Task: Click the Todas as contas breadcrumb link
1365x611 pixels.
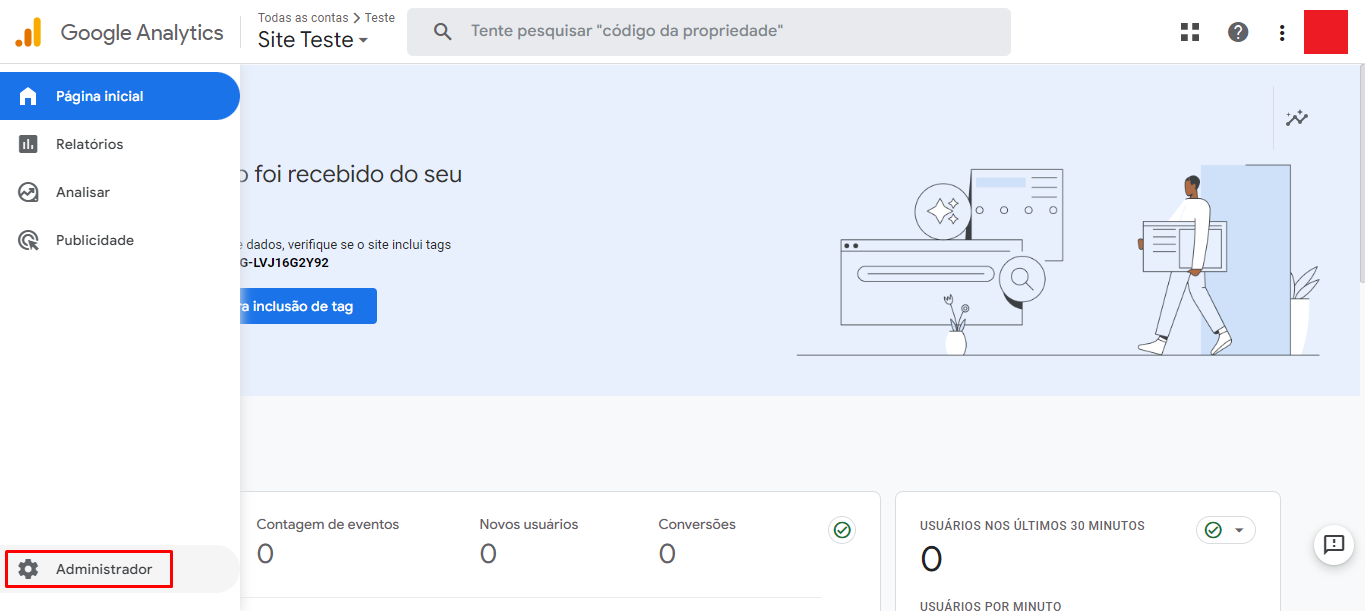Action: pos(303,18)
